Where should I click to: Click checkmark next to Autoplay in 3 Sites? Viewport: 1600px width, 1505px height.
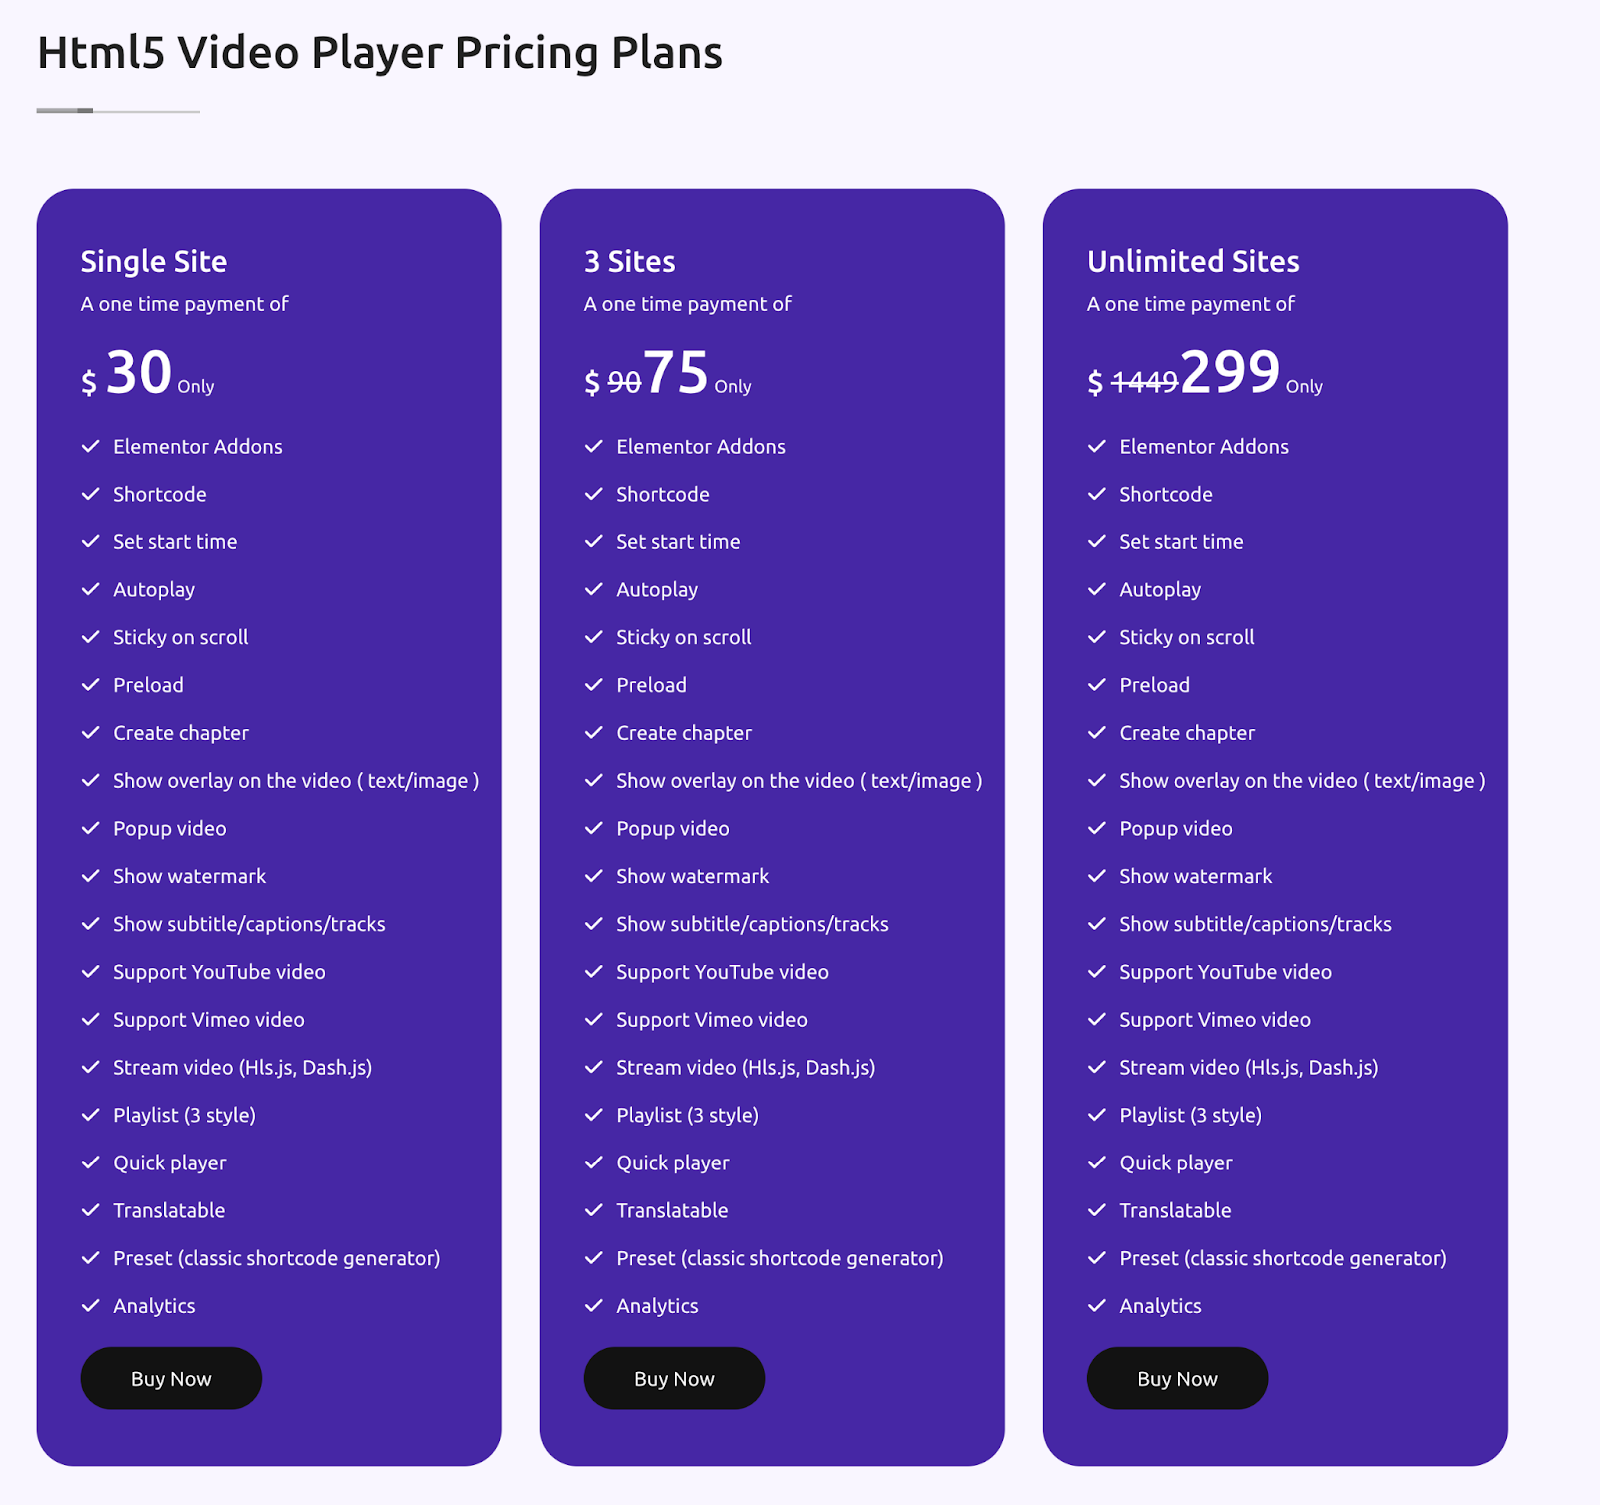pyautogui.click(x=594, y=589)
